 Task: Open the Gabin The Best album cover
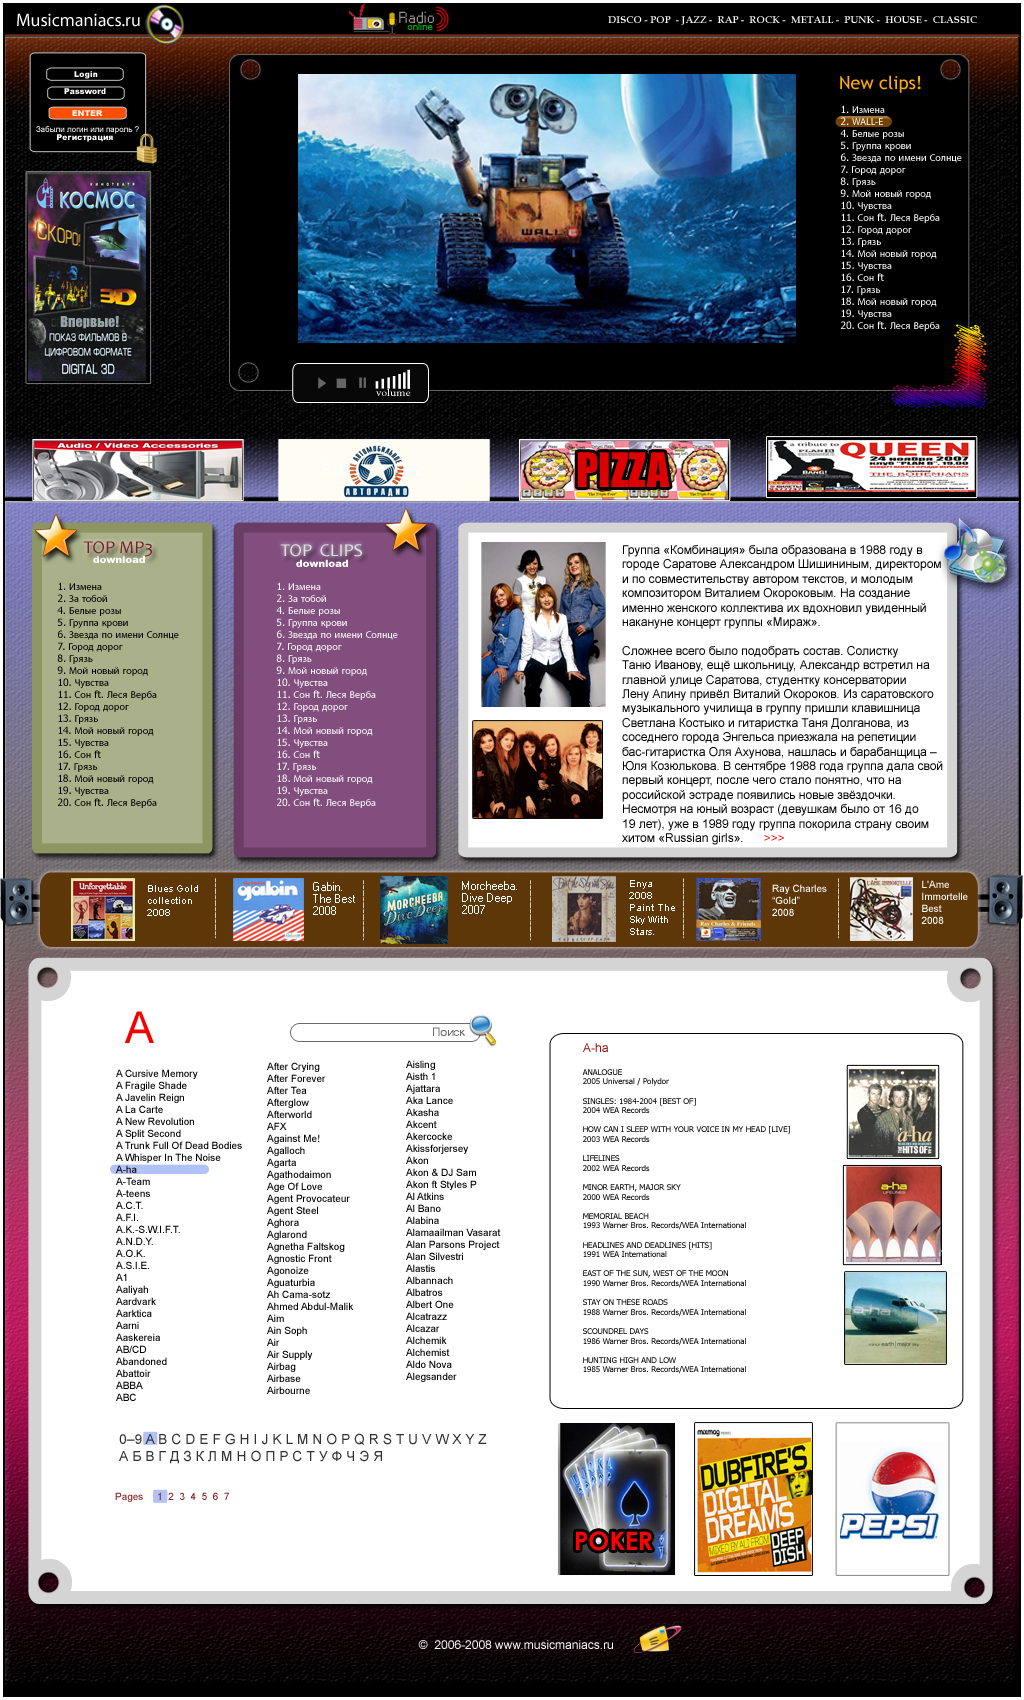pos(268,909)
